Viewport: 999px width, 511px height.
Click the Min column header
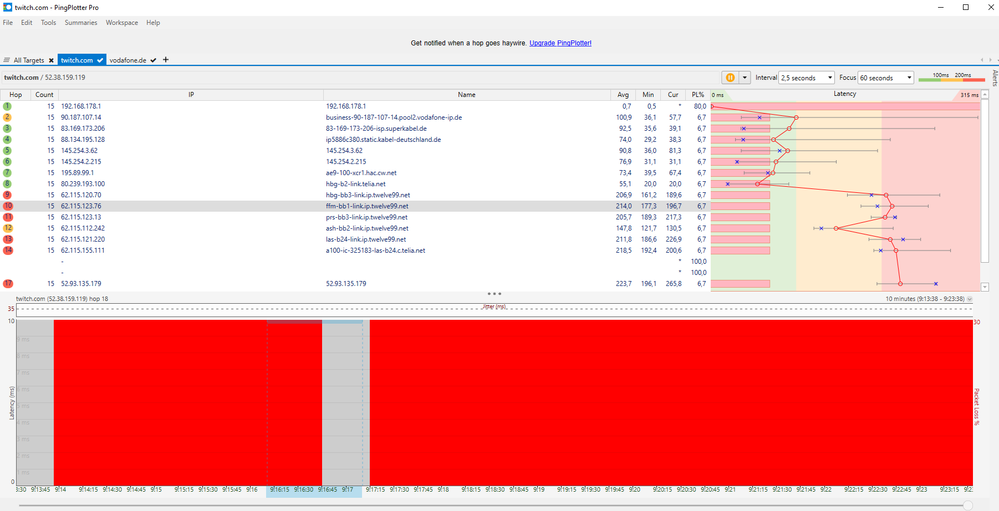point(648,94)
